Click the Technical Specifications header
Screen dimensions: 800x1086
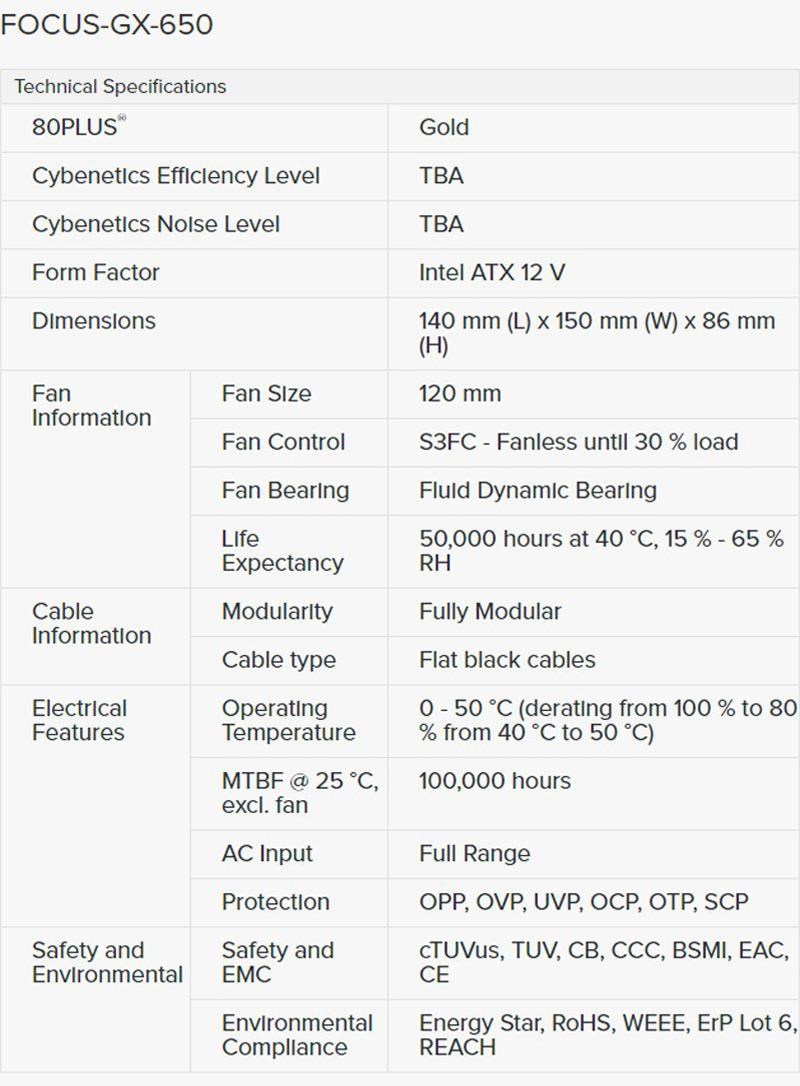pos(120,86)
